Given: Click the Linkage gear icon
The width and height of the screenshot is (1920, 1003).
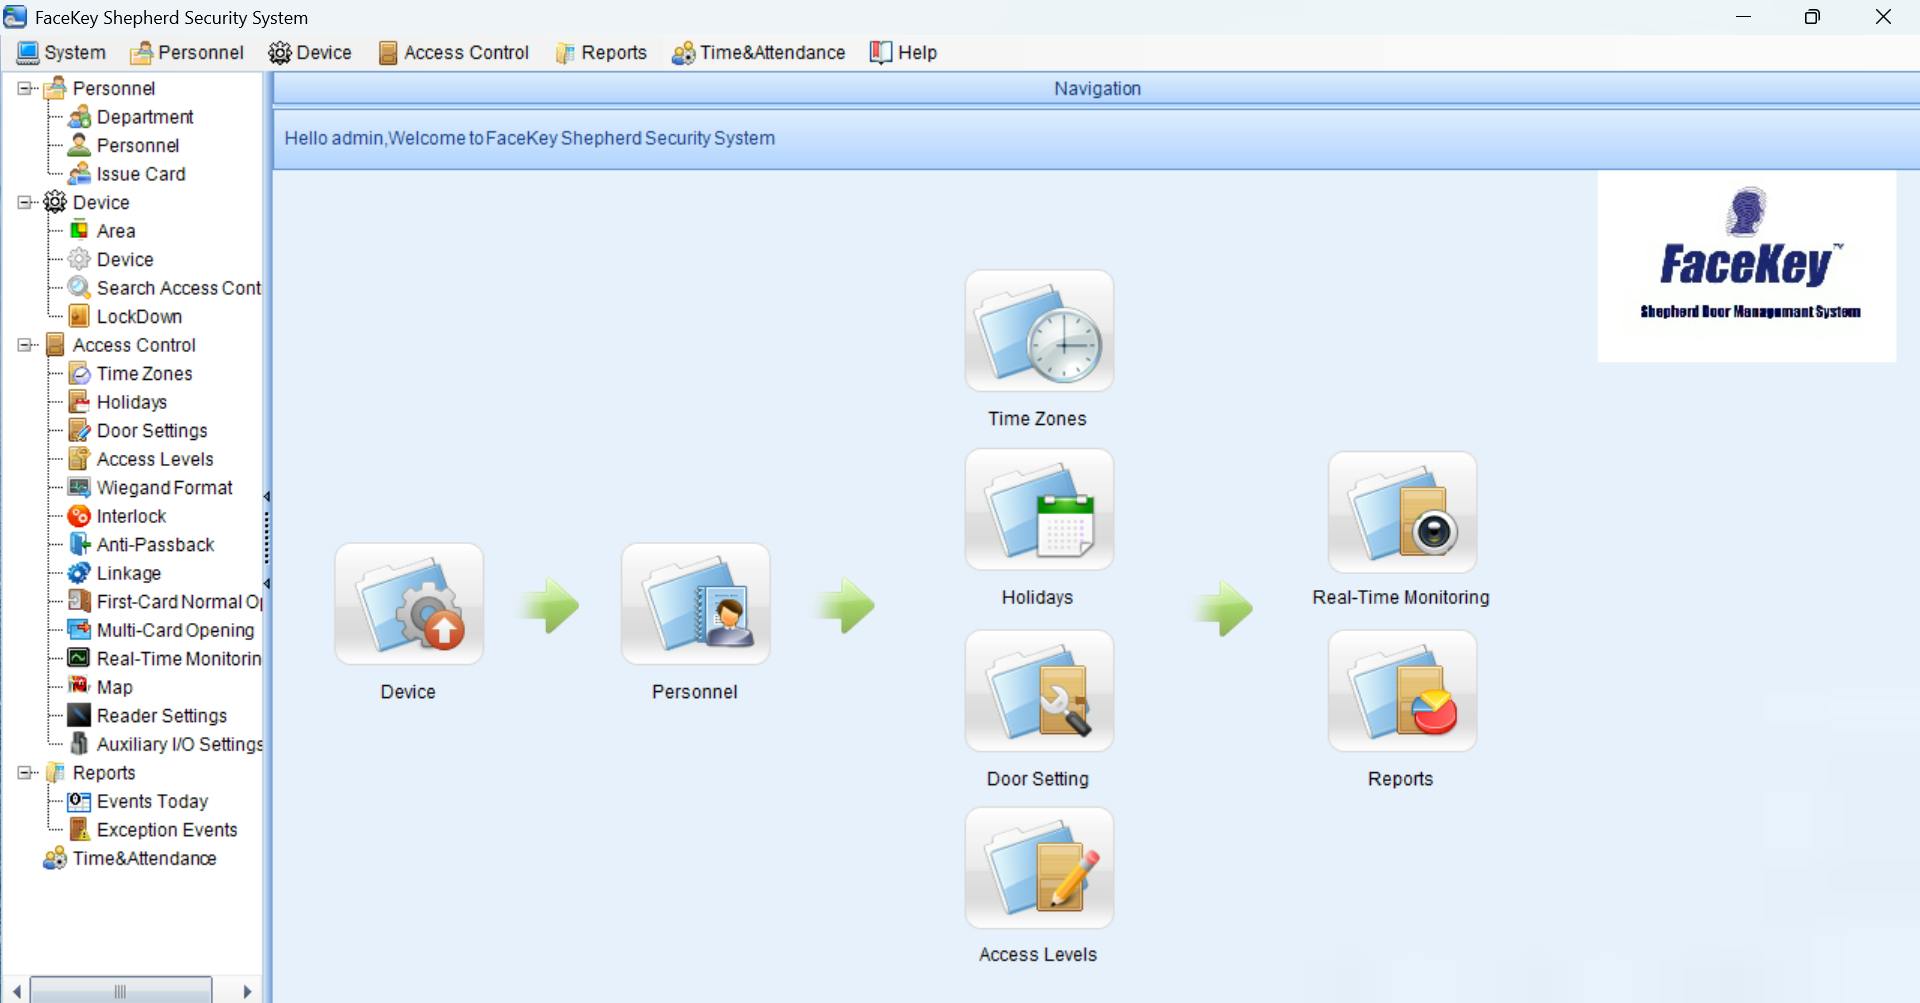Looking at the screenshot, I should click(79, 573).
